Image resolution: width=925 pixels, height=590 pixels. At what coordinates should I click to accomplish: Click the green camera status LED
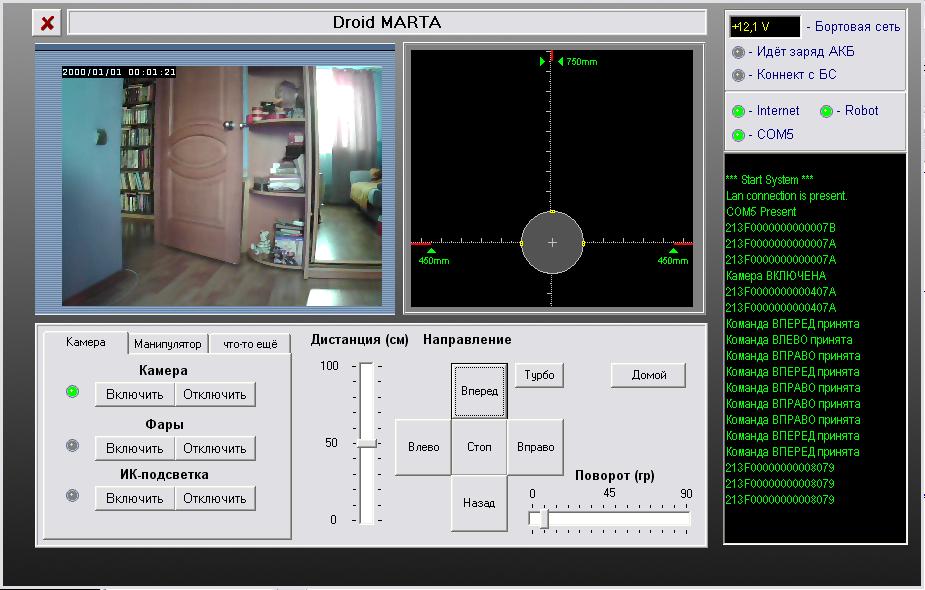pyautogui.click(x=72, y=392)
